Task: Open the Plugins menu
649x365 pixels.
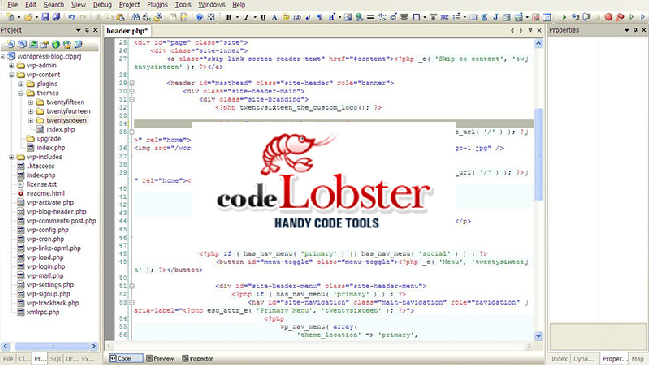Action: (157, 5)
